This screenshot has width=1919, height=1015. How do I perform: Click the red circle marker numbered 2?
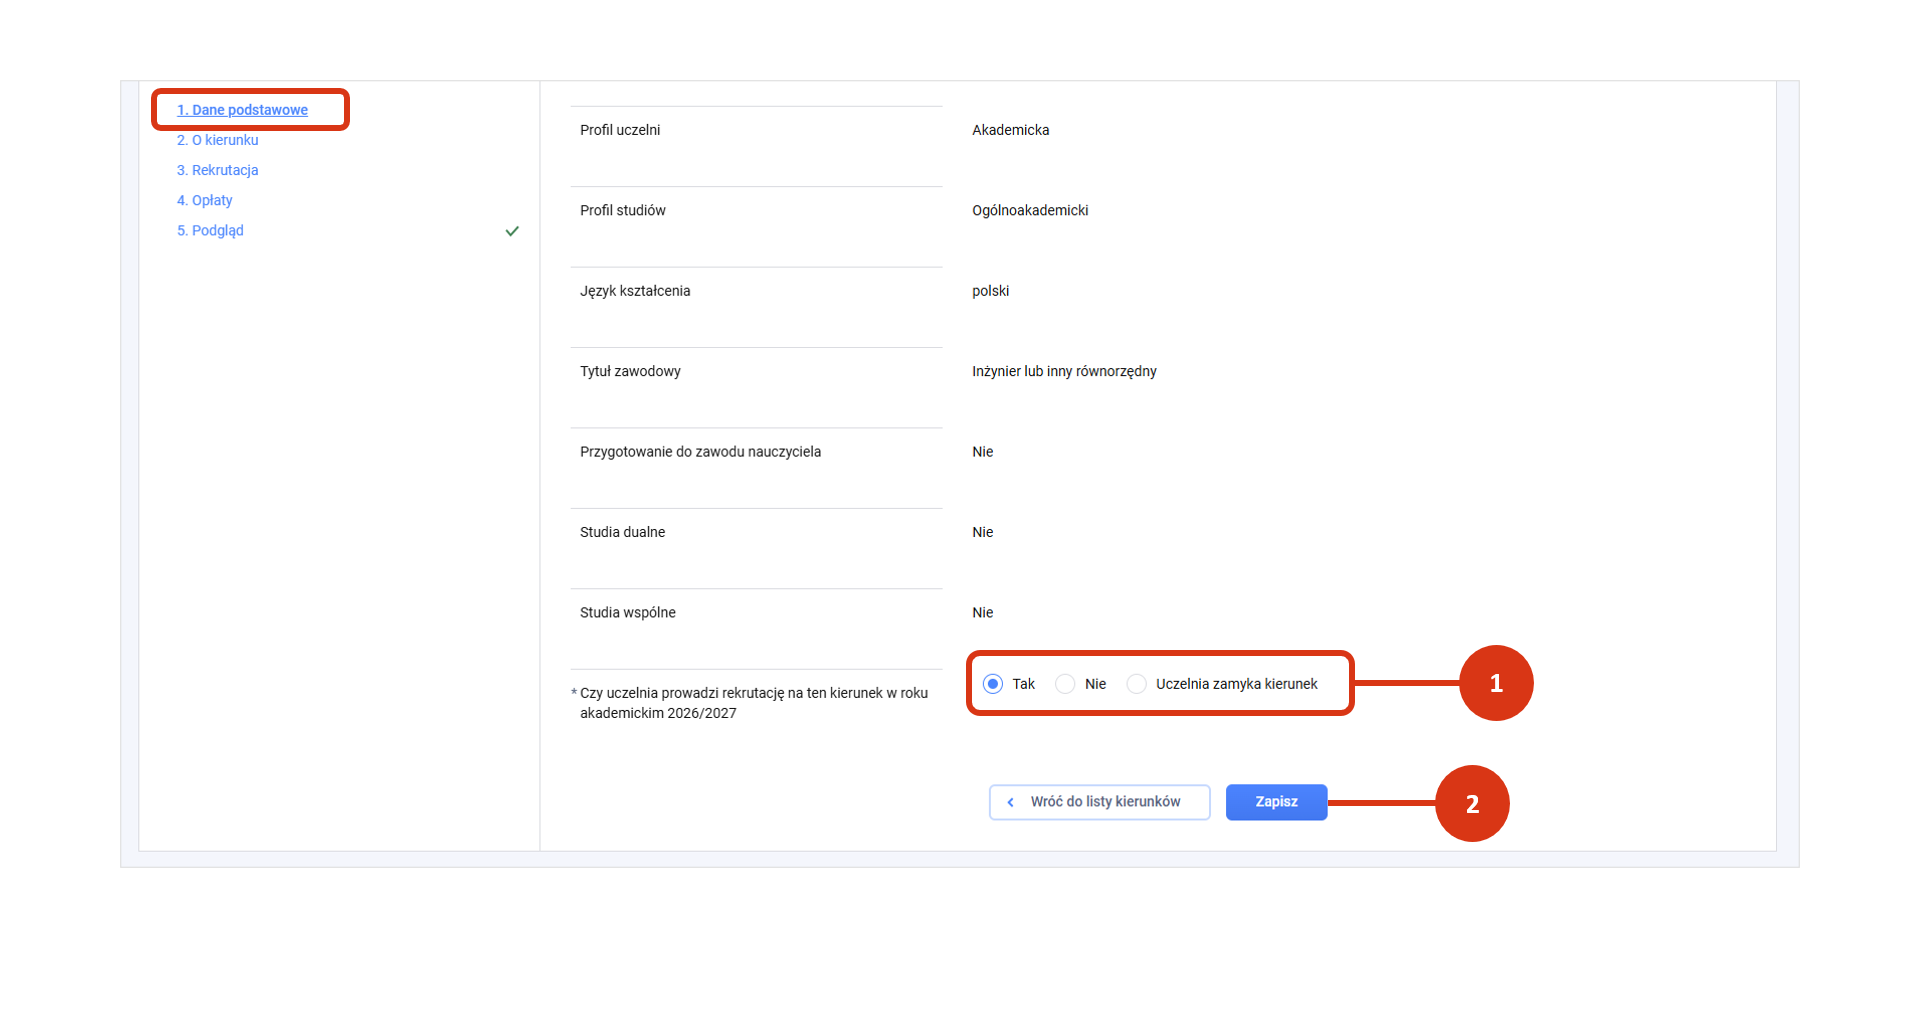[x=1471, y=804]
